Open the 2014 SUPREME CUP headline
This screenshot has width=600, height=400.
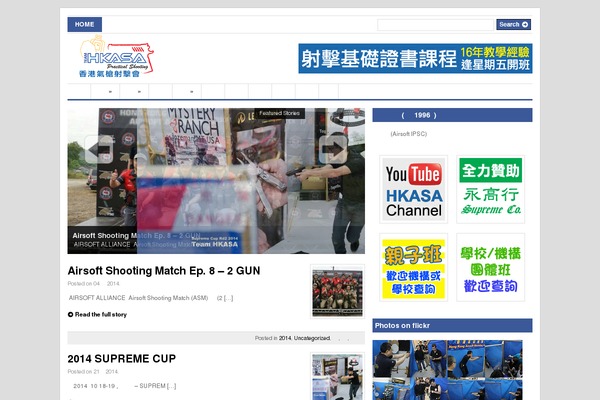coord(122,359)
